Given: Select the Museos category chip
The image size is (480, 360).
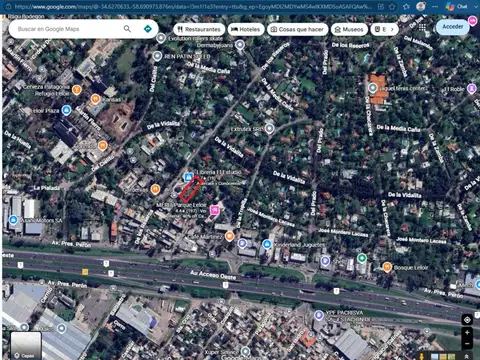Looking at the screenshot, I should tap(349, 29).
